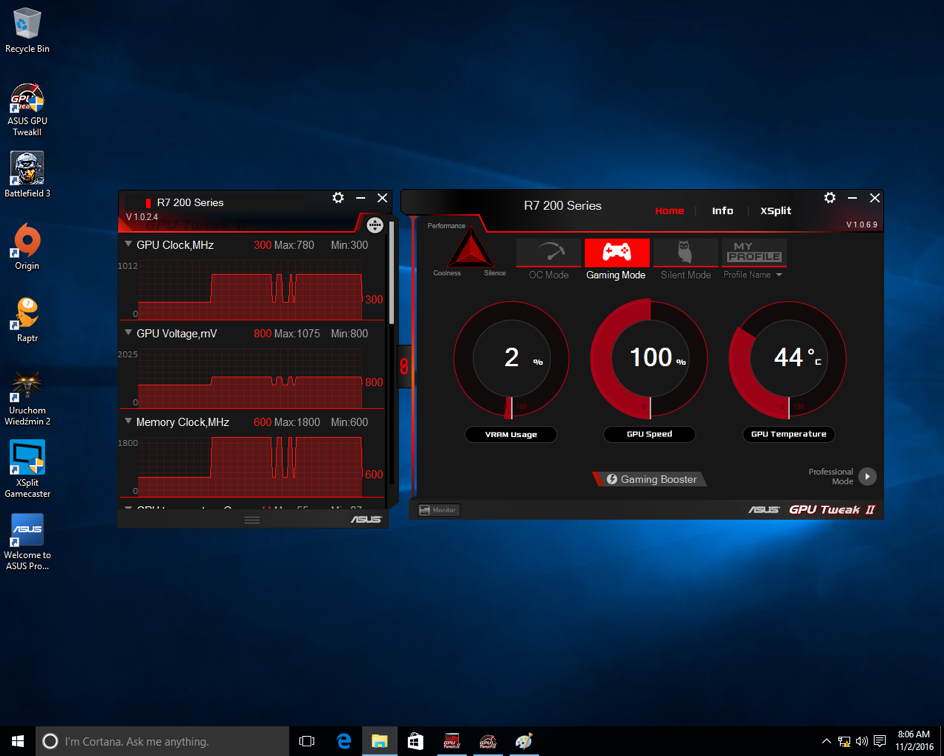Select the OC Mode speedometer icon
The width and height of the screenshot is (944, 756).
coord(548,252)
